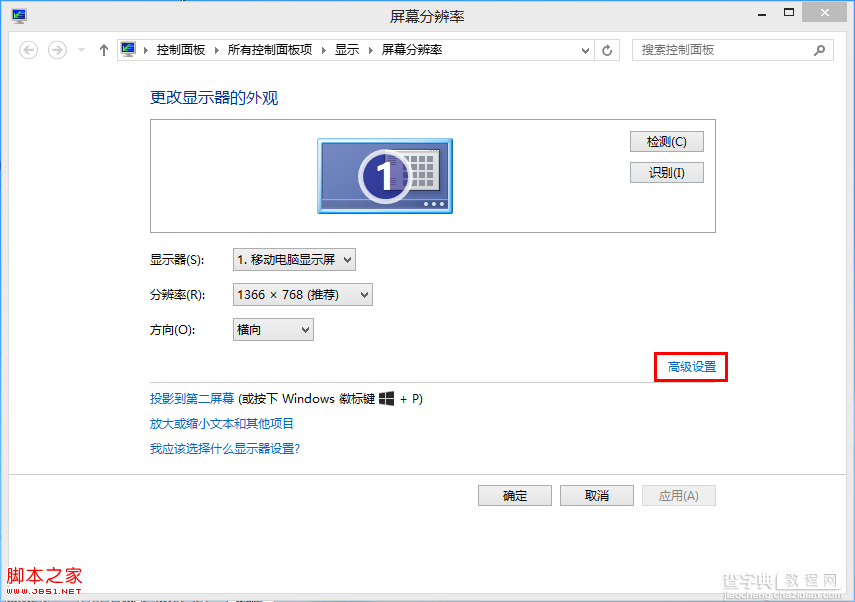Maximize the 屏幕分辨率 window
The width and height of the screenshot is (855, 602).
tap(788, 13)
